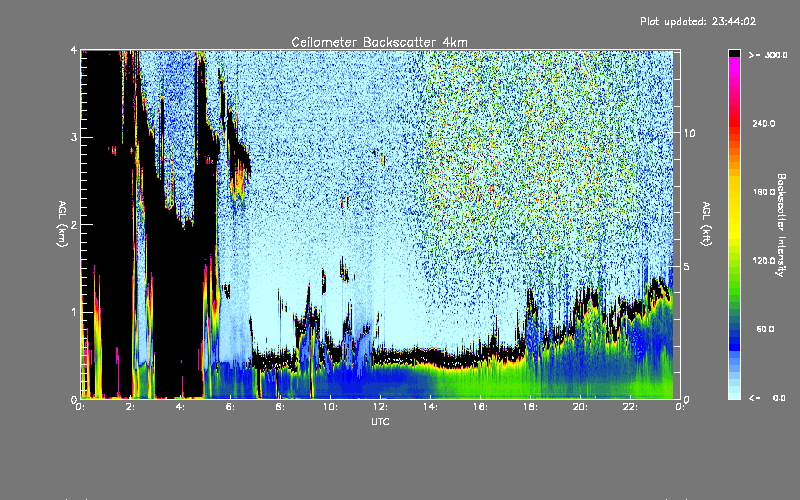This screenshot has height=500, width=800.
Task: Click the '1' km tick label on the left axis
Action: (x=74, y=312)
